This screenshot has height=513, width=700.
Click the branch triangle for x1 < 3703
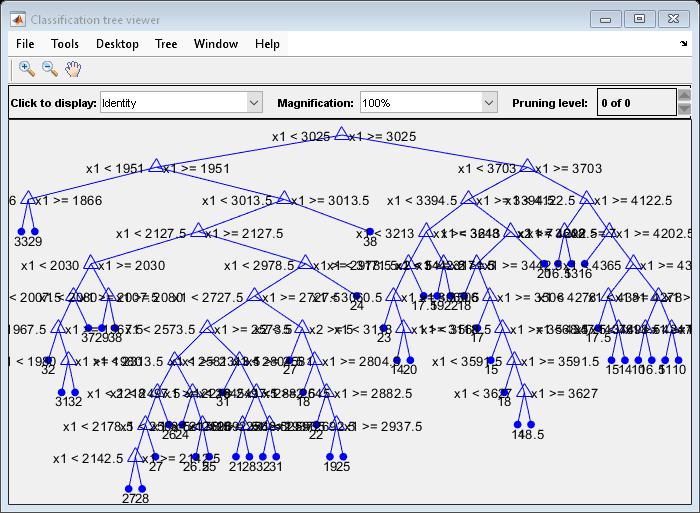(x=529, y=166)
